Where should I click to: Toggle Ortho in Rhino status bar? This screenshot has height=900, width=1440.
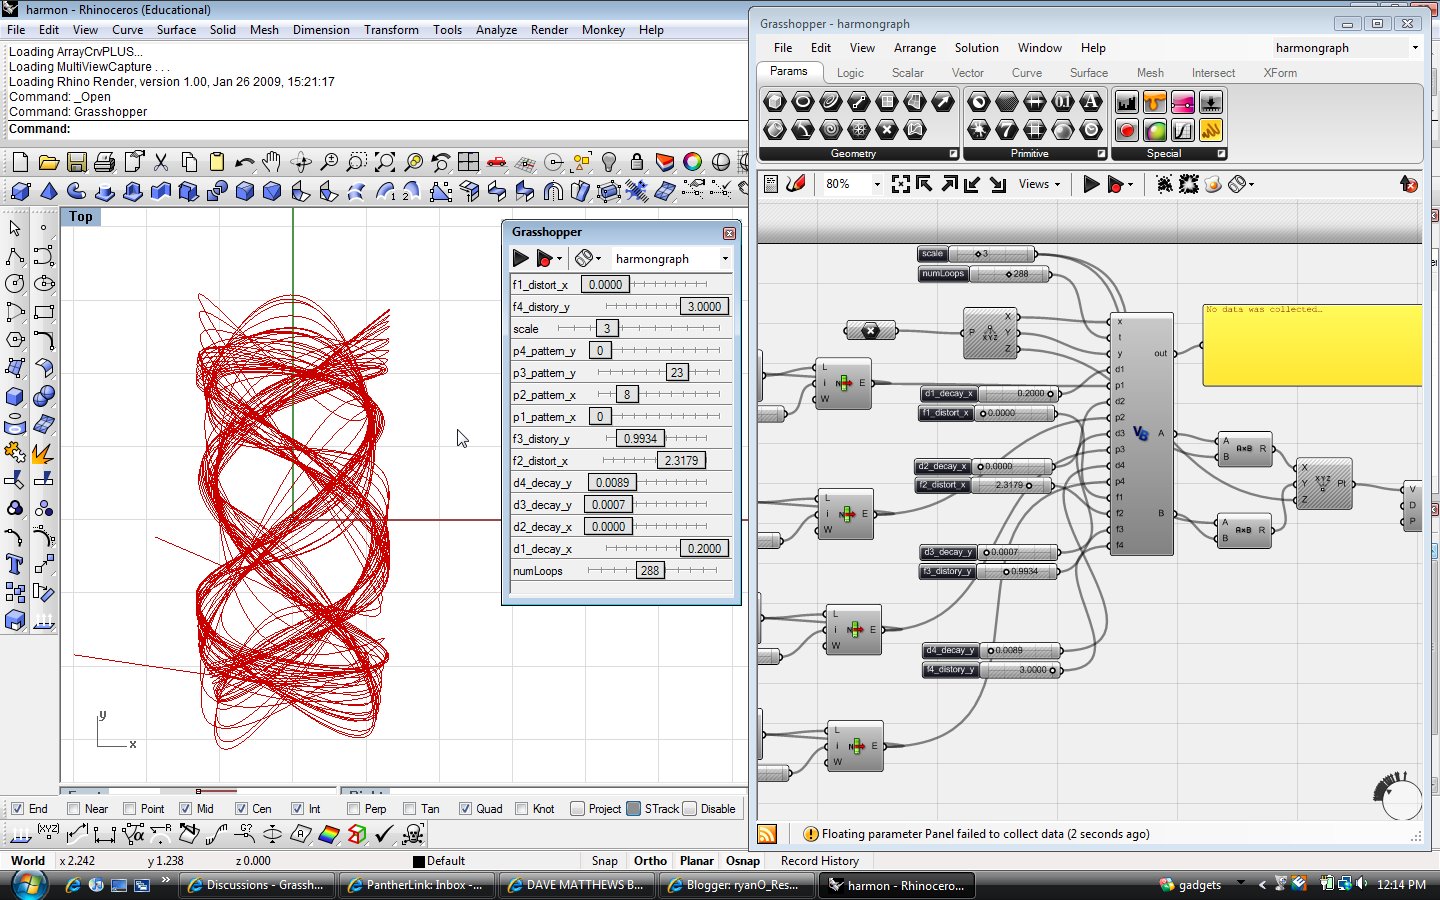coord(650,861)
